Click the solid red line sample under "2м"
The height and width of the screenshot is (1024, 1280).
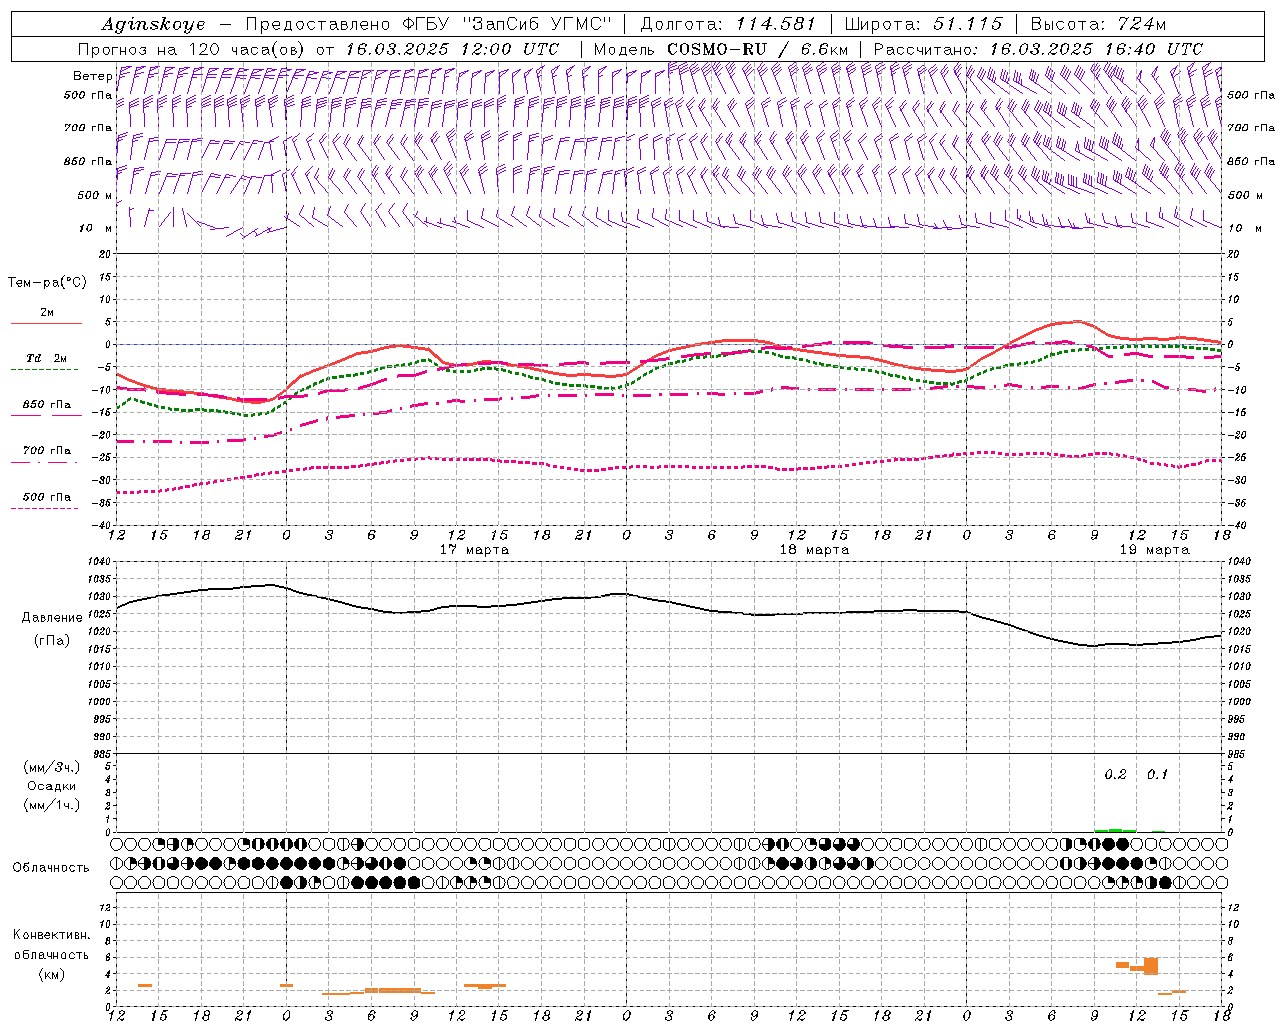point(47,323)
